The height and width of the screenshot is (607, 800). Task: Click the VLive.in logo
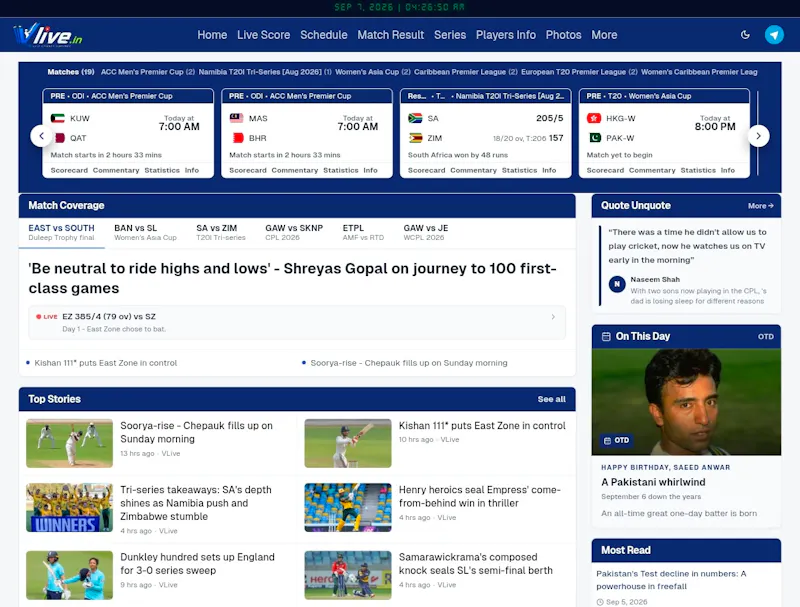point(47,35)
